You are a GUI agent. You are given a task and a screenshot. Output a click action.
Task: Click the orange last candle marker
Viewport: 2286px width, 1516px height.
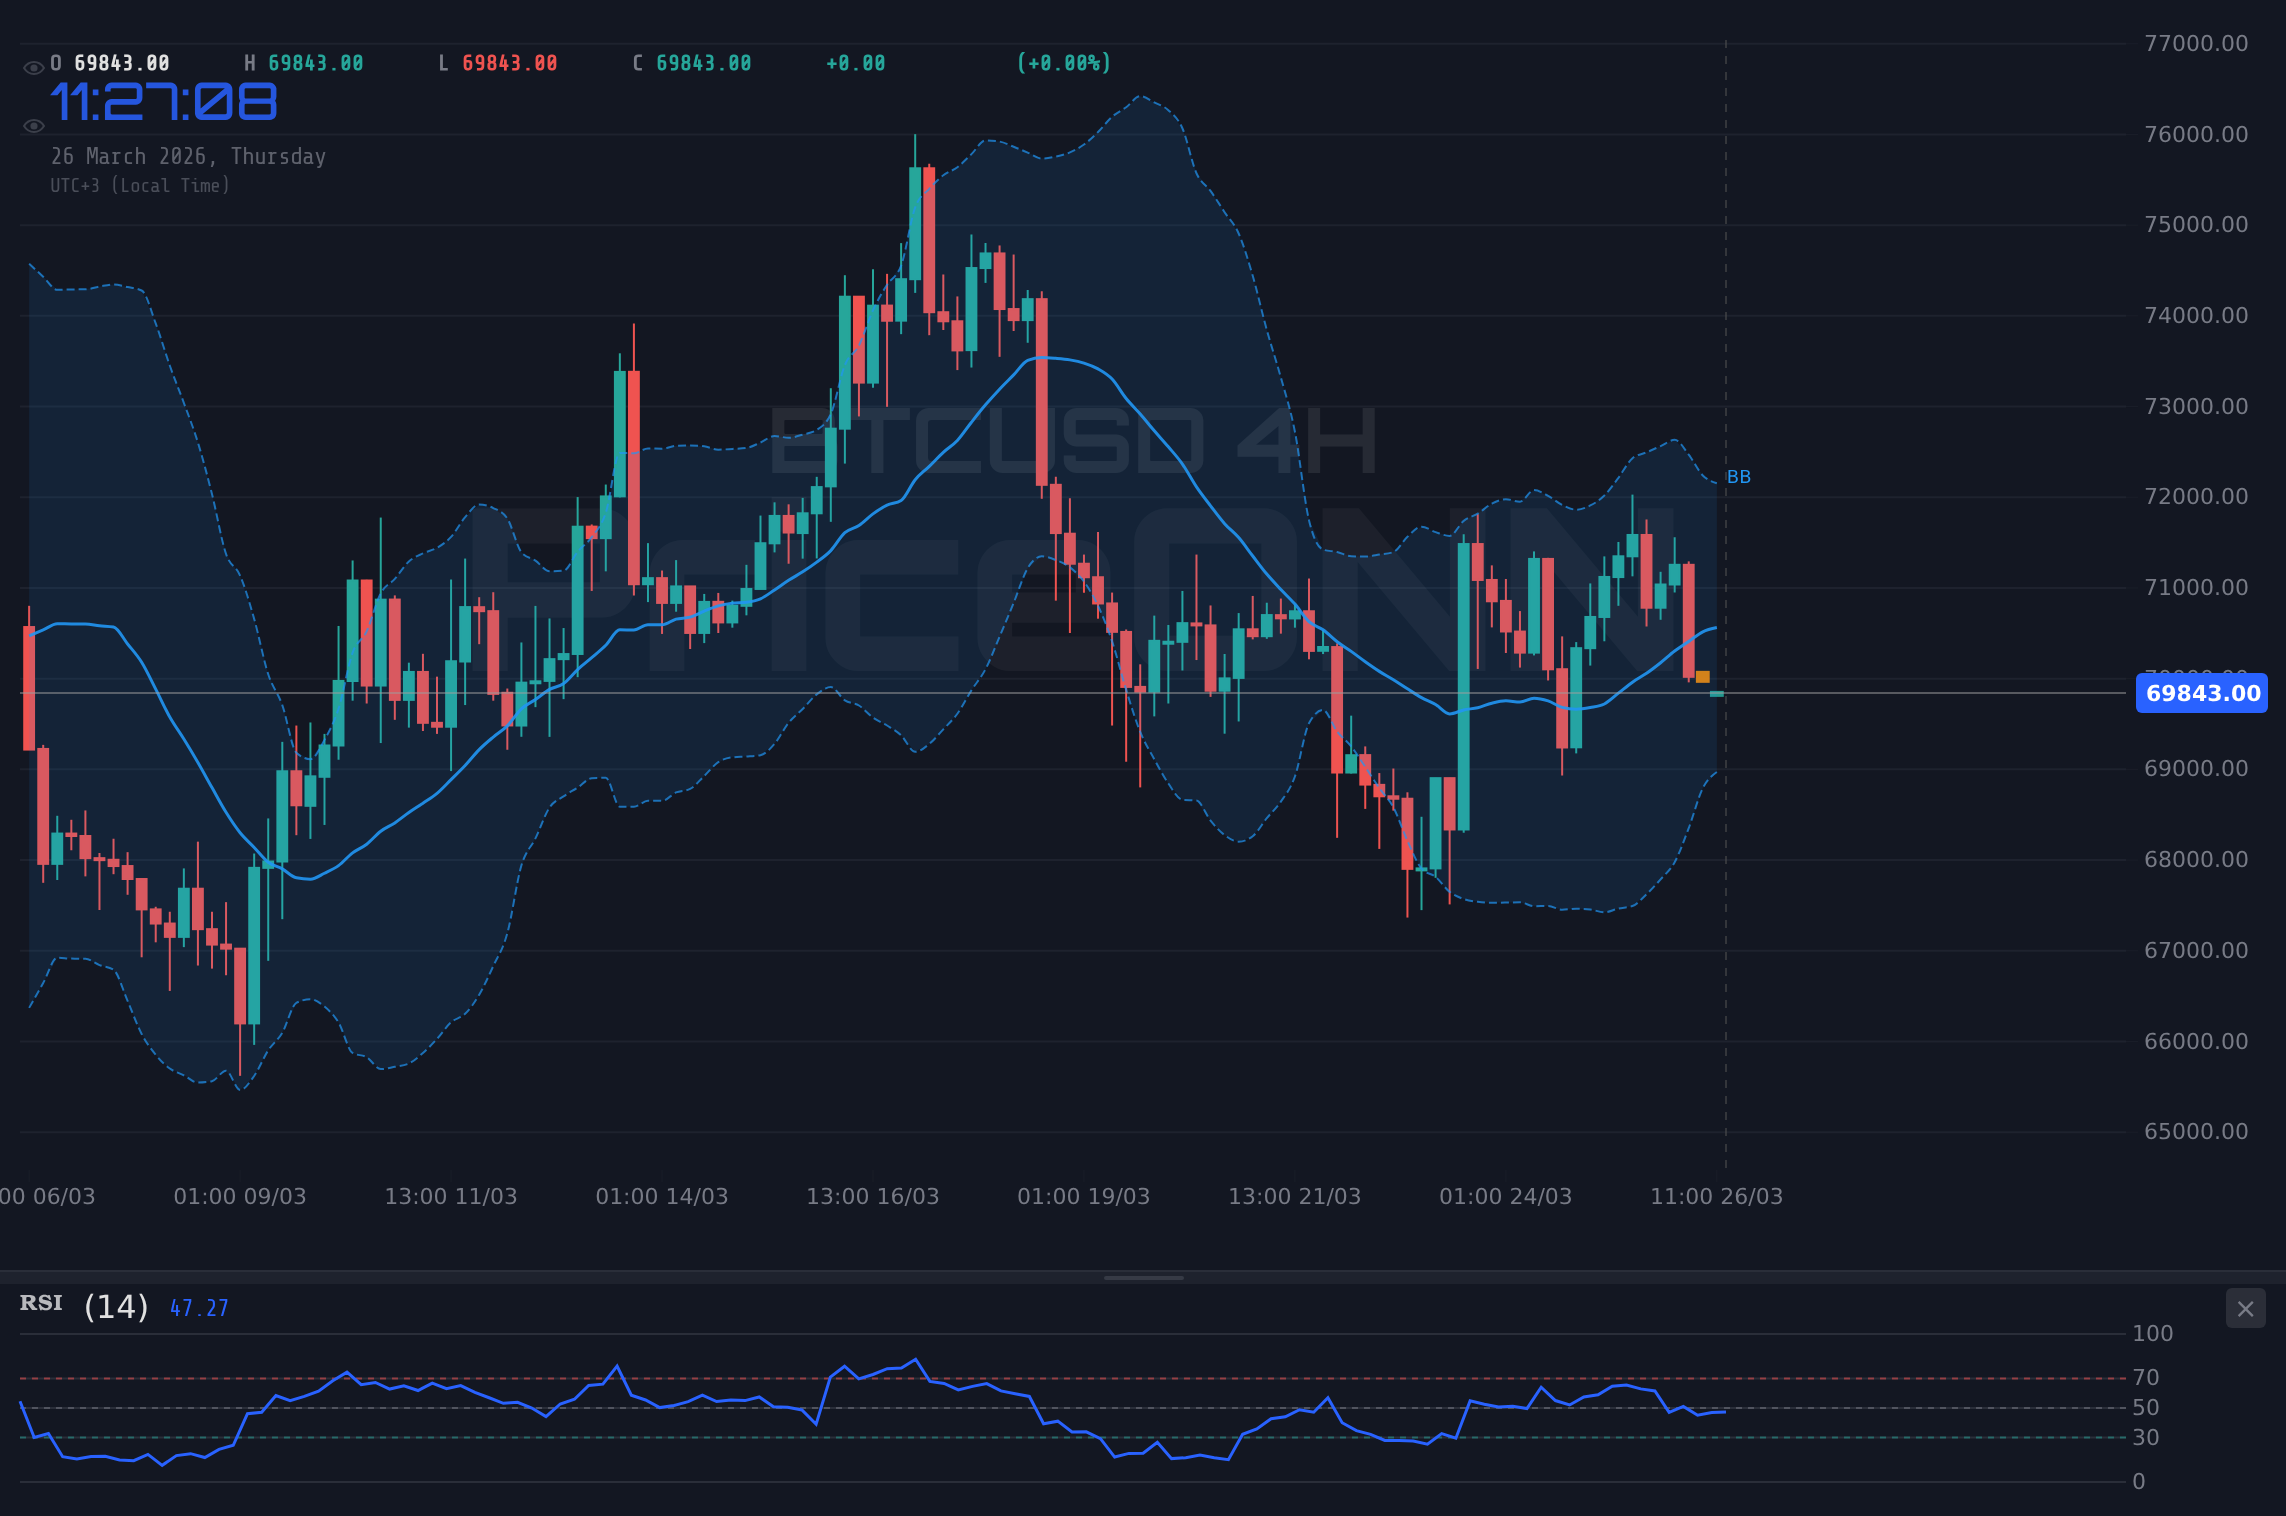(1701, 678)
